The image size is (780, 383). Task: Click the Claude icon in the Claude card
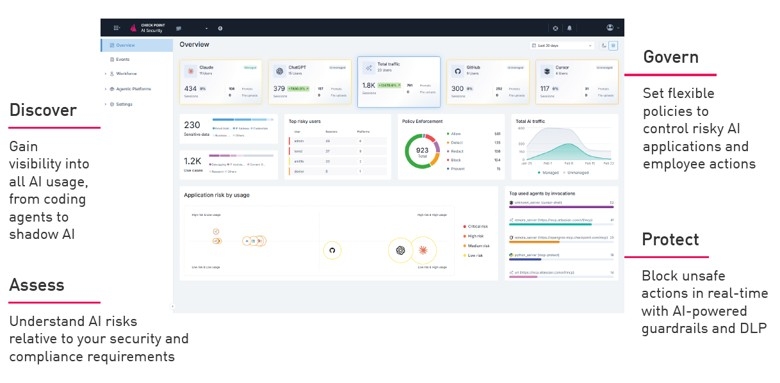pos(191,71)
